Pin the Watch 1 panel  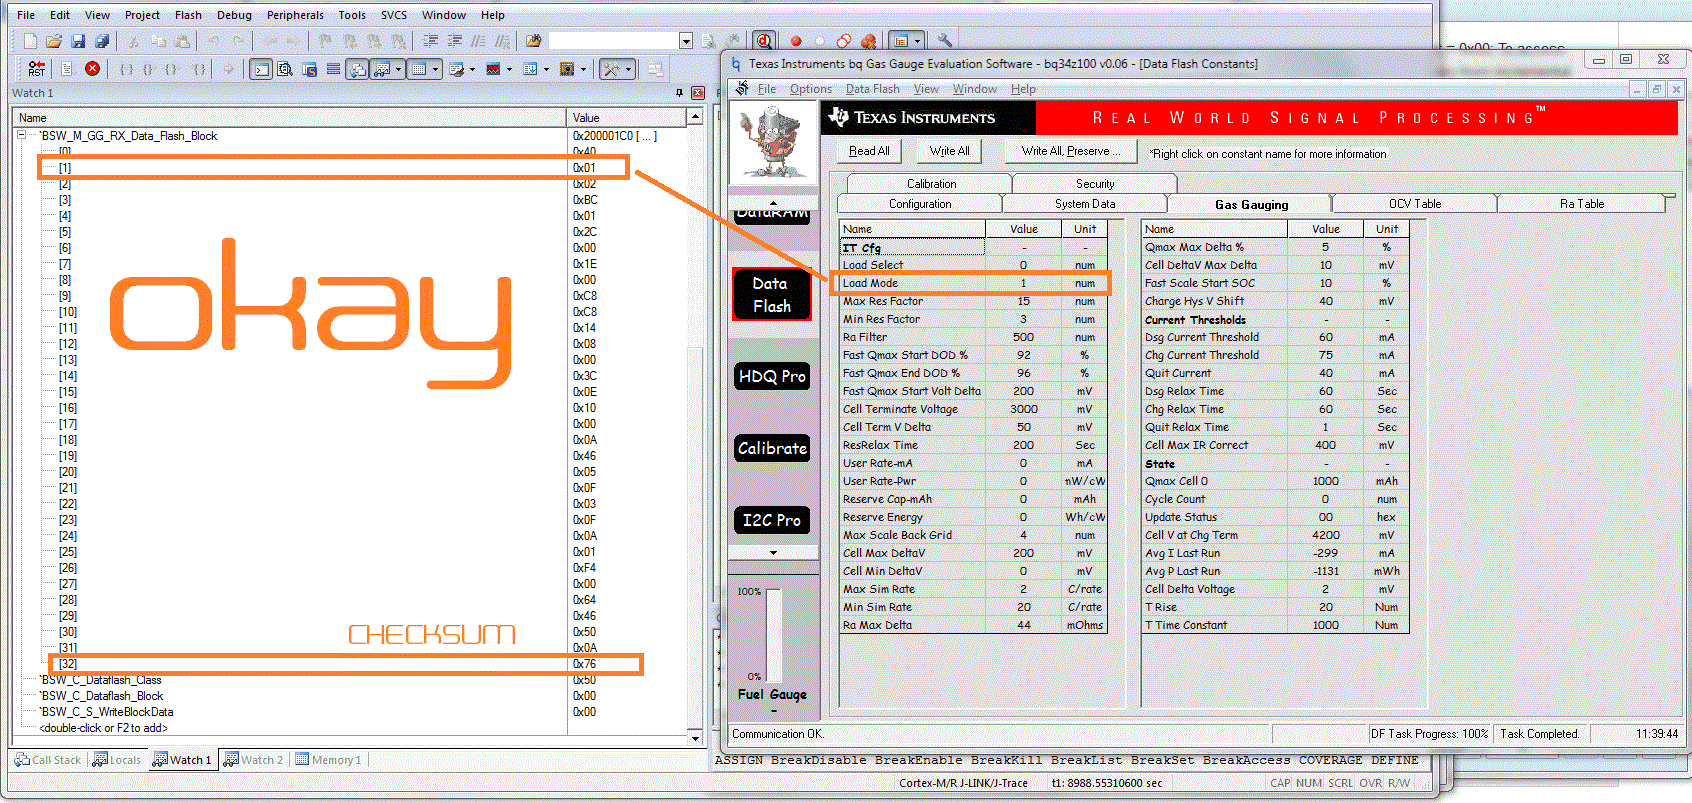[x=680, y=93]
